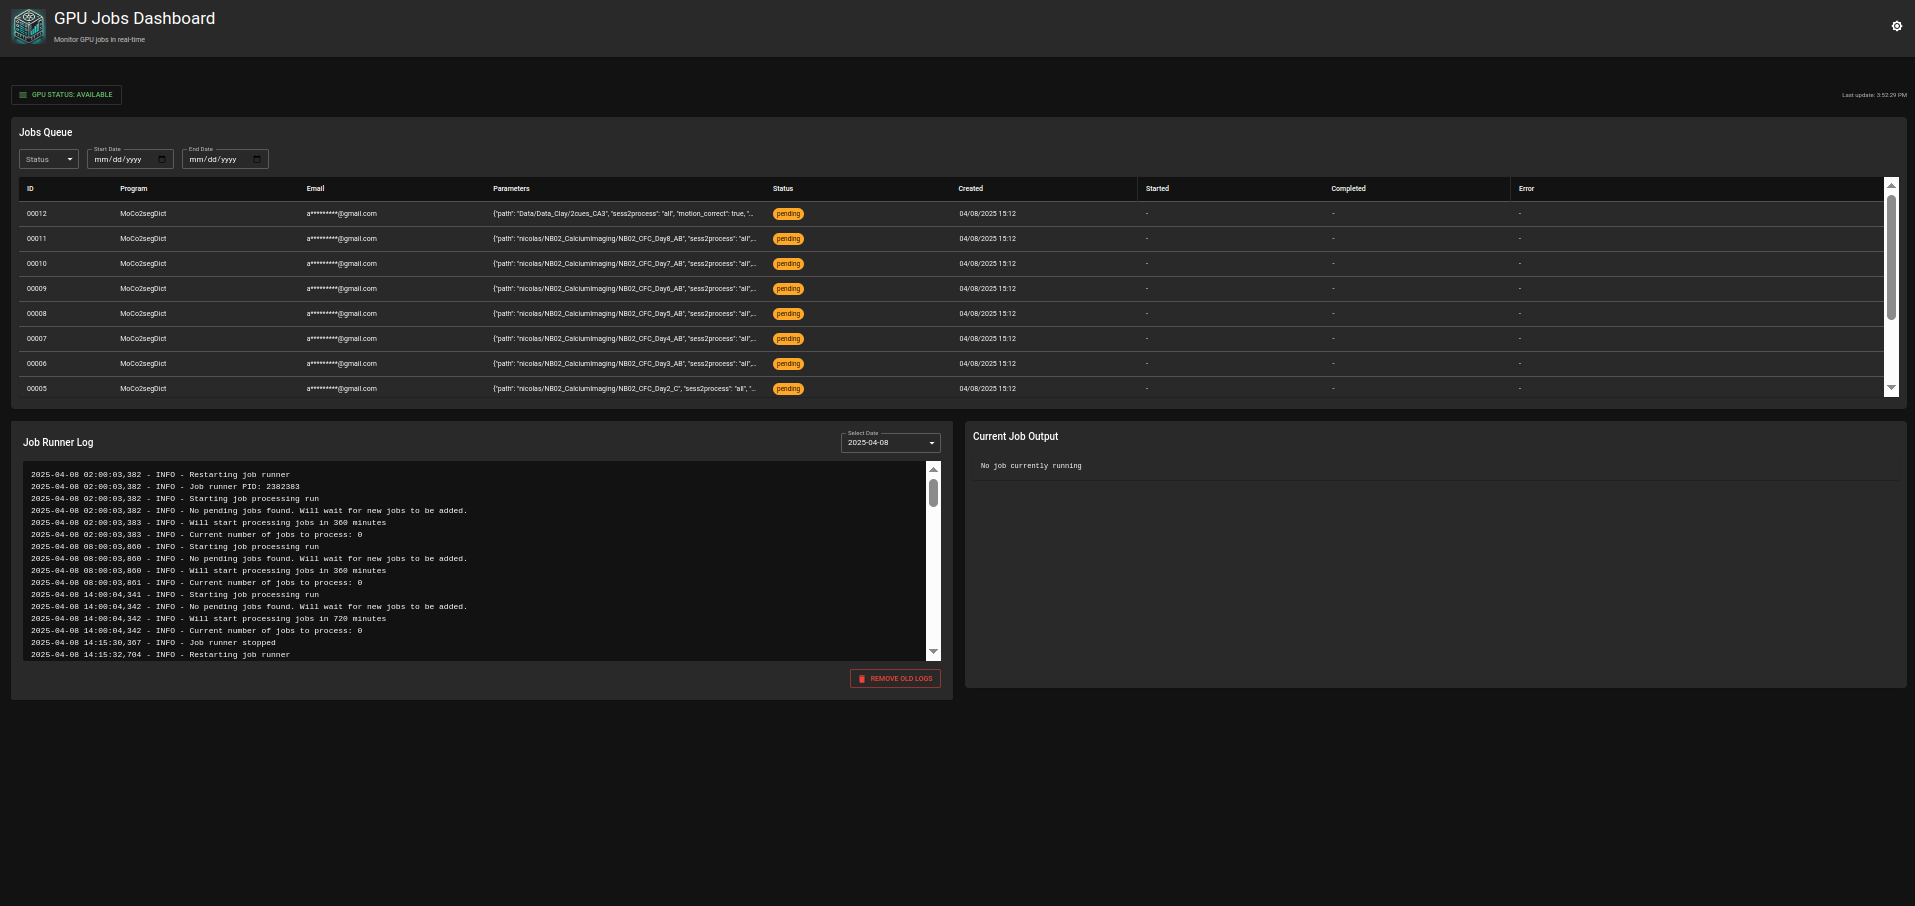1915x906 pixels.
Task: Click the REMOVE OLD LOGS button
Action: [895, 679]
